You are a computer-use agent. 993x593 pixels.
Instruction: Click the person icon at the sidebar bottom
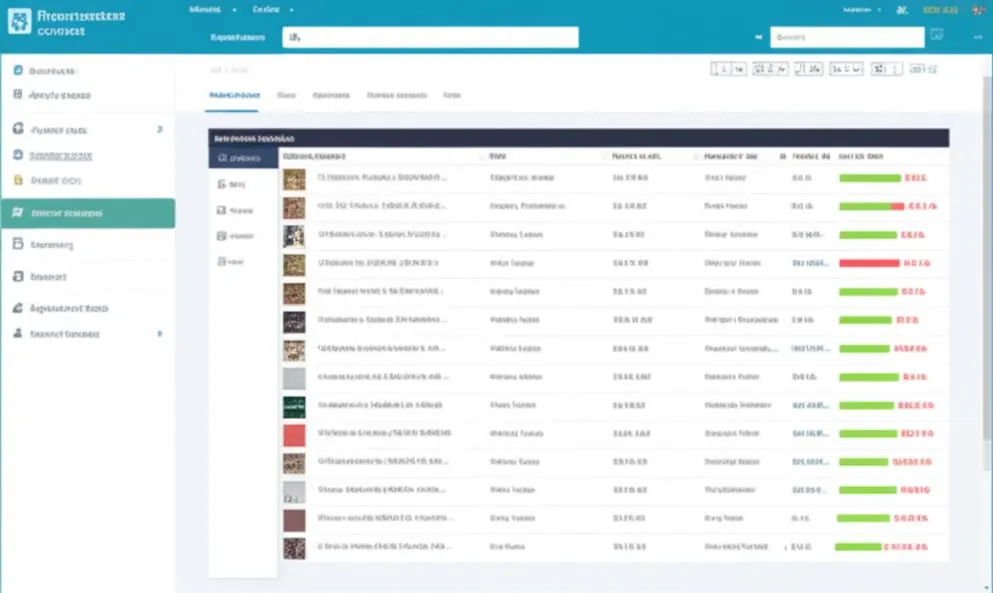18,333
